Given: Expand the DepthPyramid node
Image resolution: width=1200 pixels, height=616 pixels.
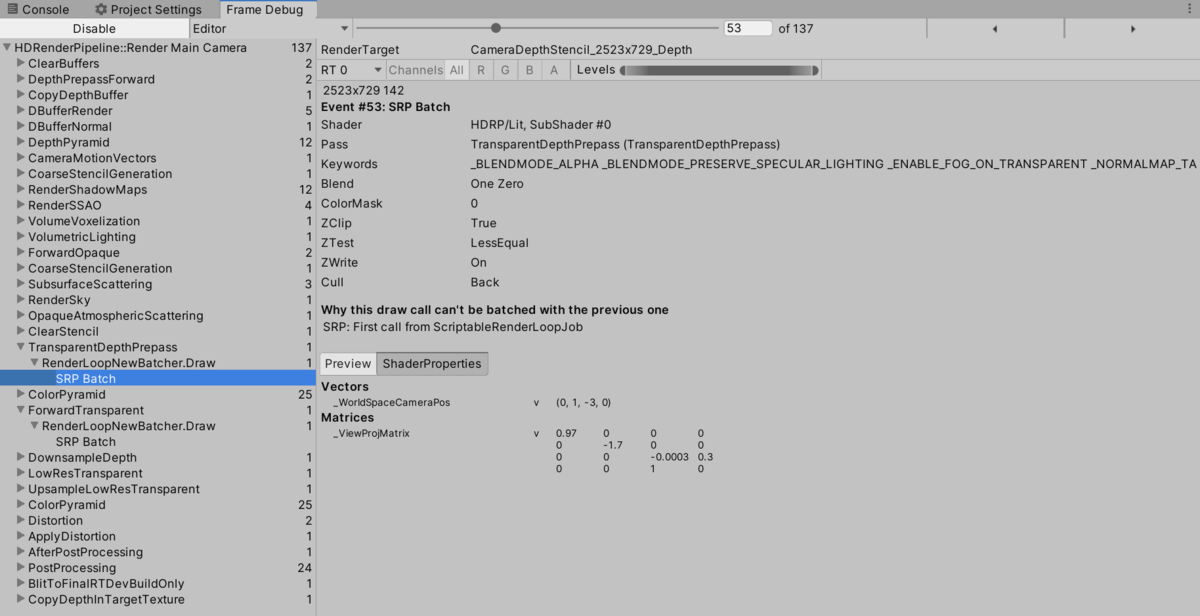Looking at the screenshot, I should [x=21, y=142].
